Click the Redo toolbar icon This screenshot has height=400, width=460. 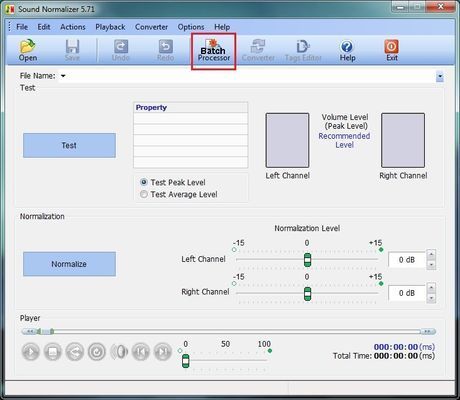[166, 50]
